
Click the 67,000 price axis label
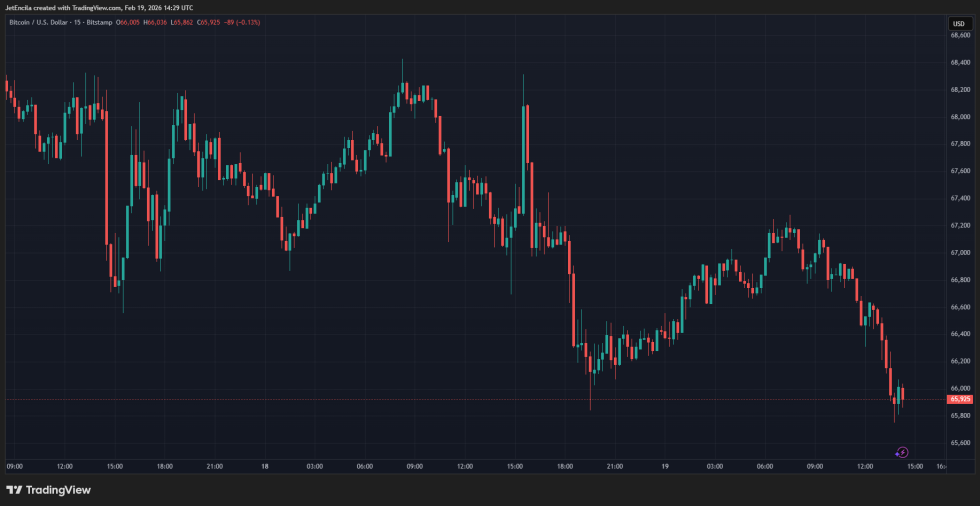(958, 252)
